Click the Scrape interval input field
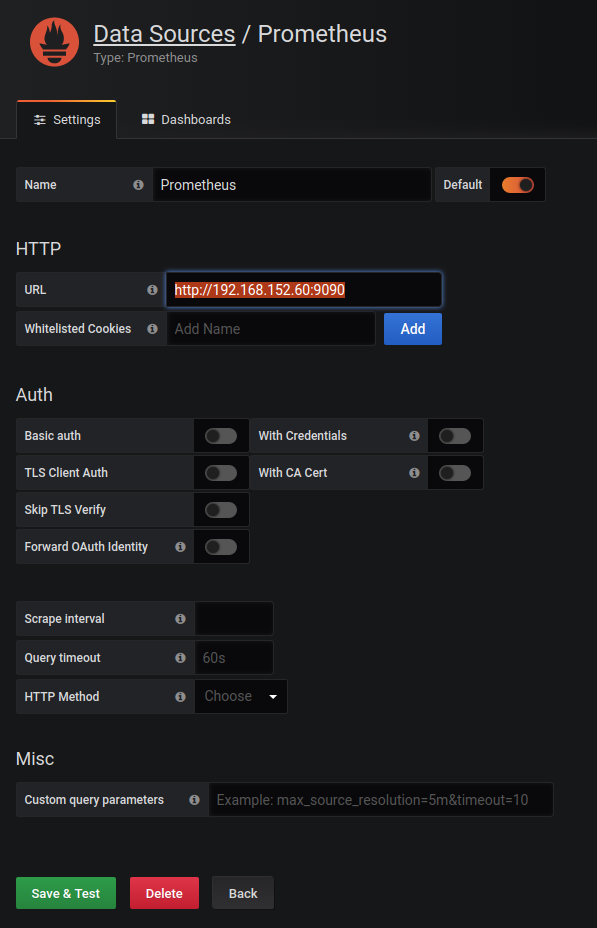Screen dimensions: 597x928 [x=234, y=618]
